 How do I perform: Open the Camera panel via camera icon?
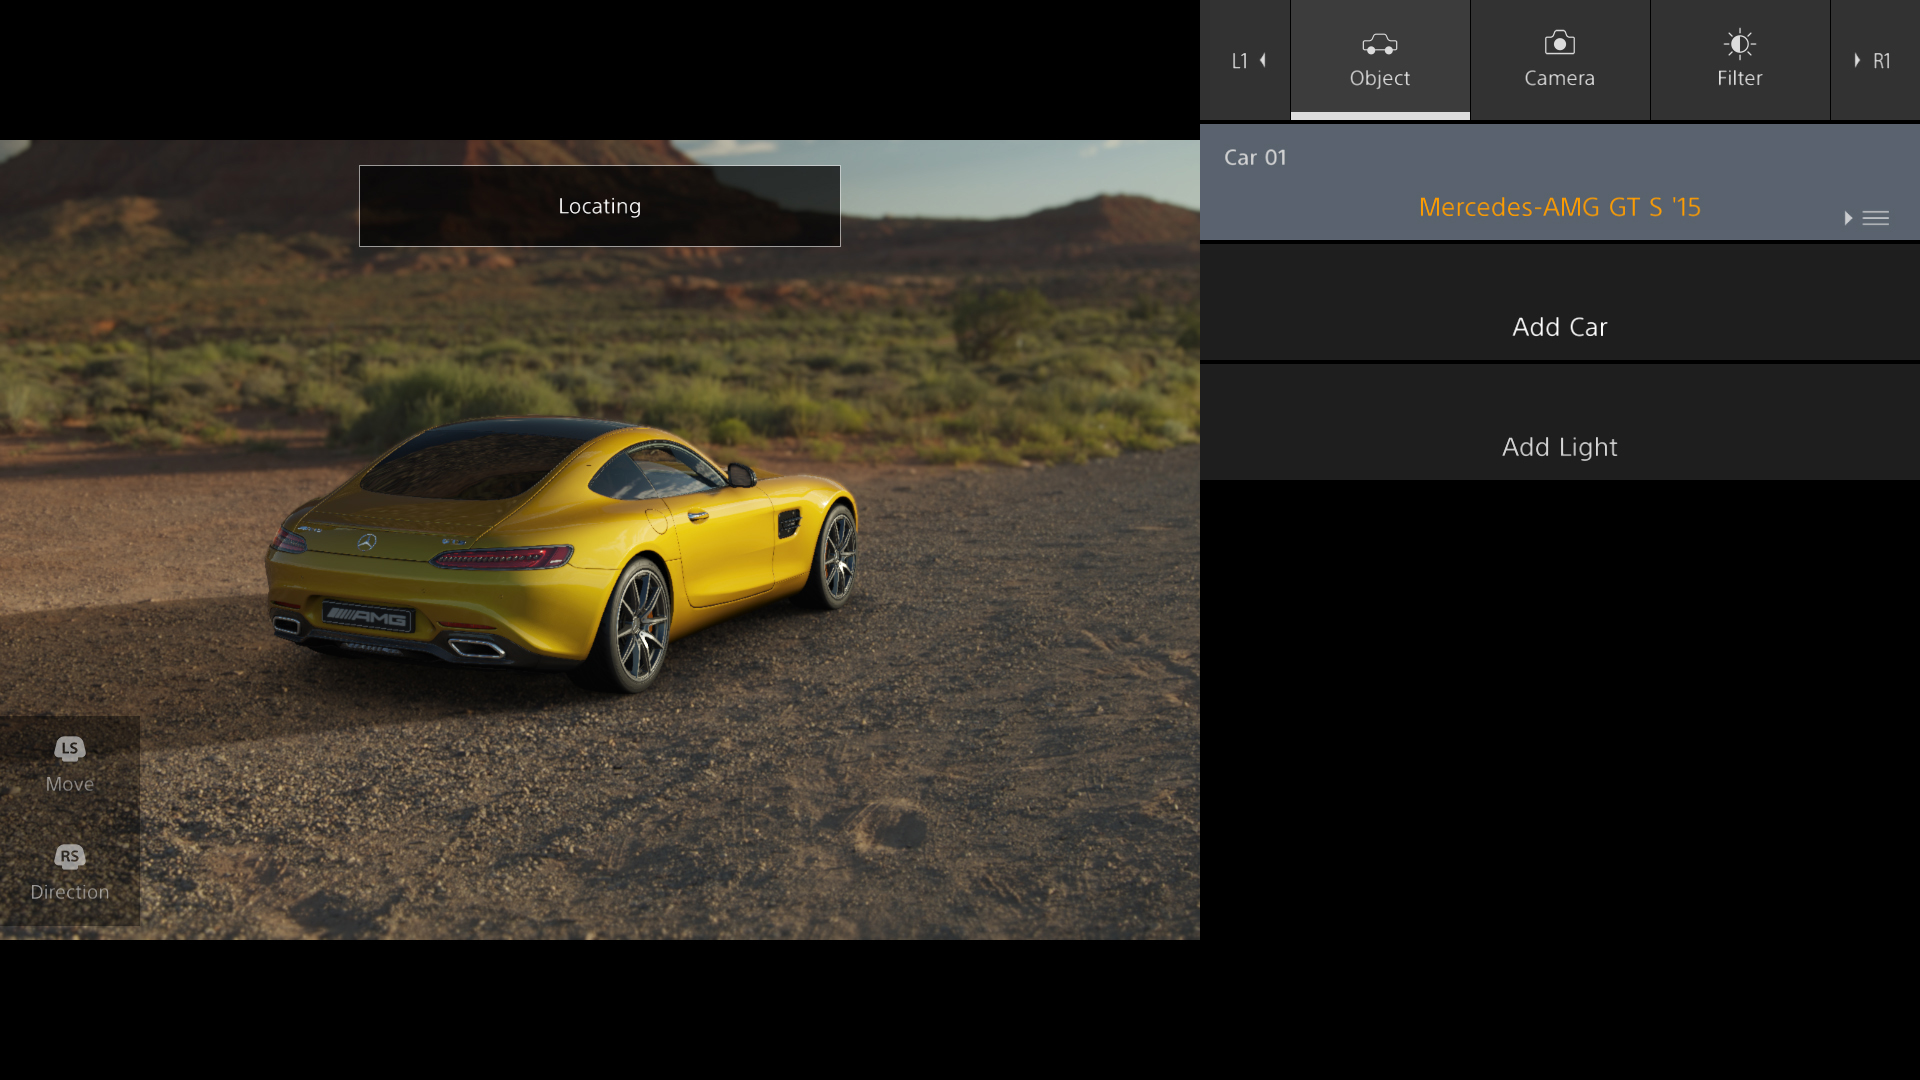coord(1559,43)
